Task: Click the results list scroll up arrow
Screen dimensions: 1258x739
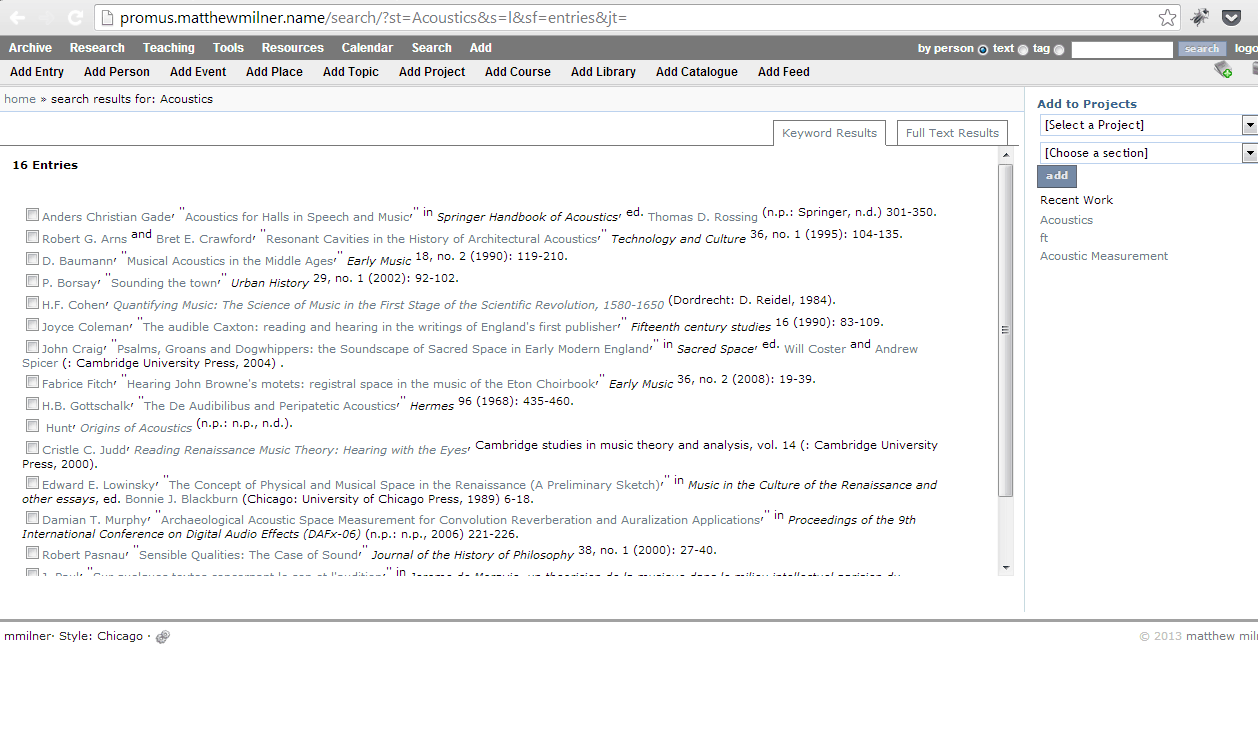Action: click(1005, 155)
